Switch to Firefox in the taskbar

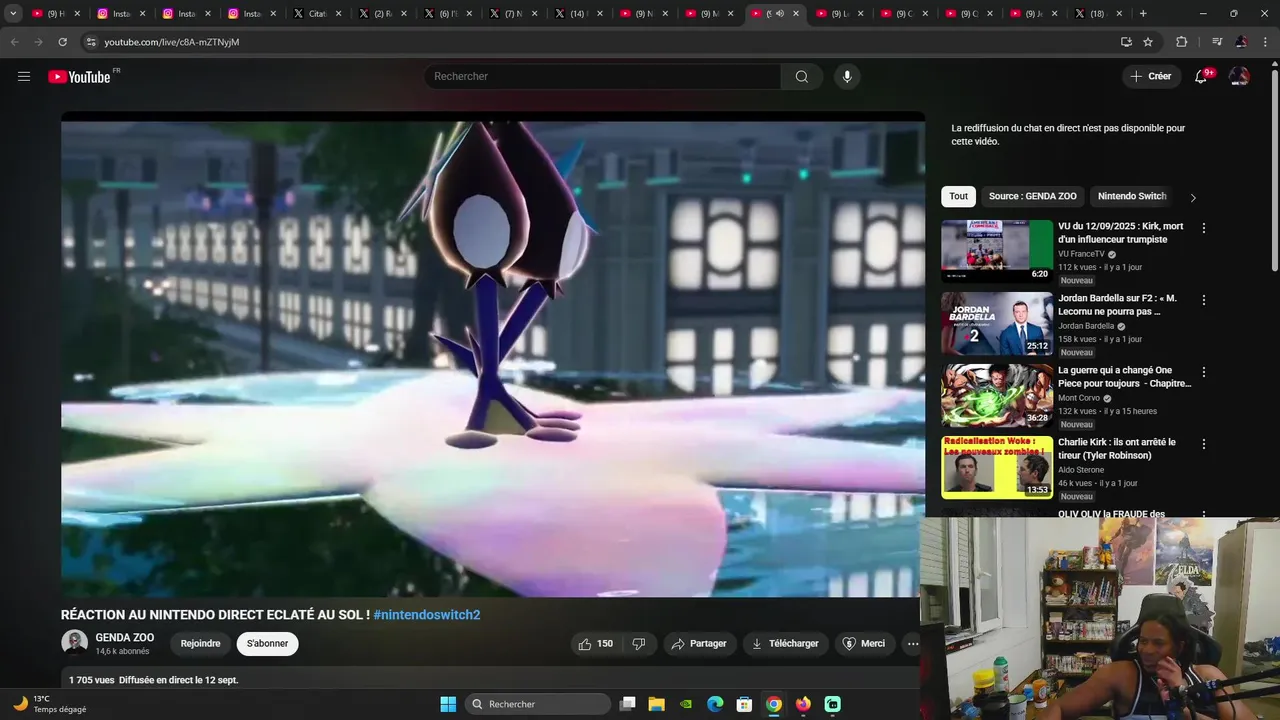(803, 704)
